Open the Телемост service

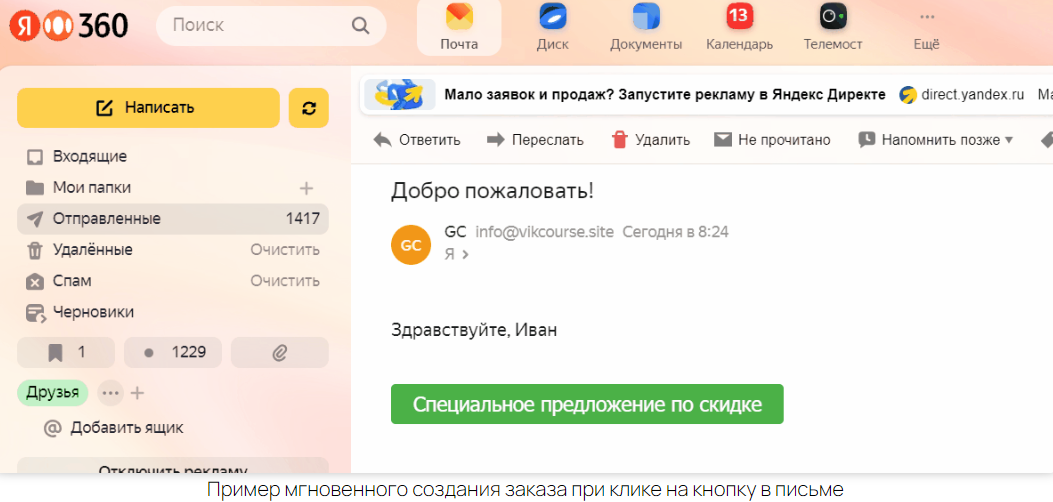833,27
